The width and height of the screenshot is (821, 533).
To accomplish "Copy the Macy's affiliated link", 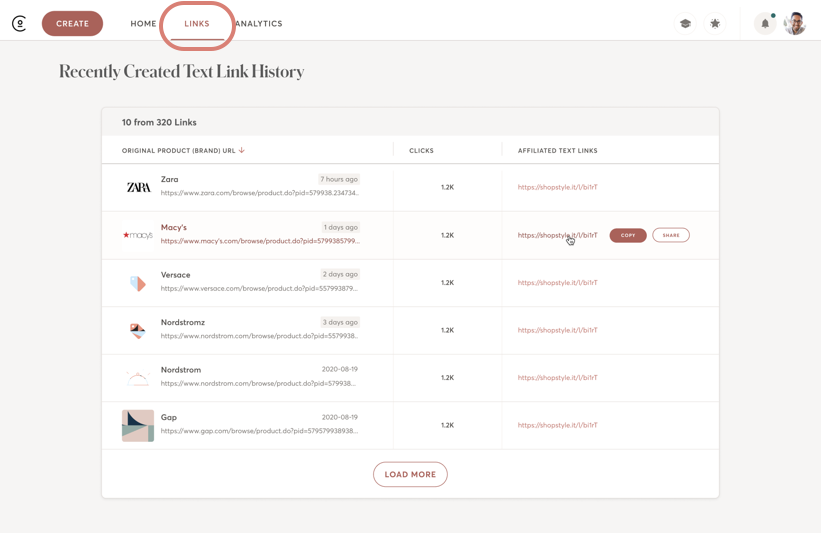I will (628, 235).
